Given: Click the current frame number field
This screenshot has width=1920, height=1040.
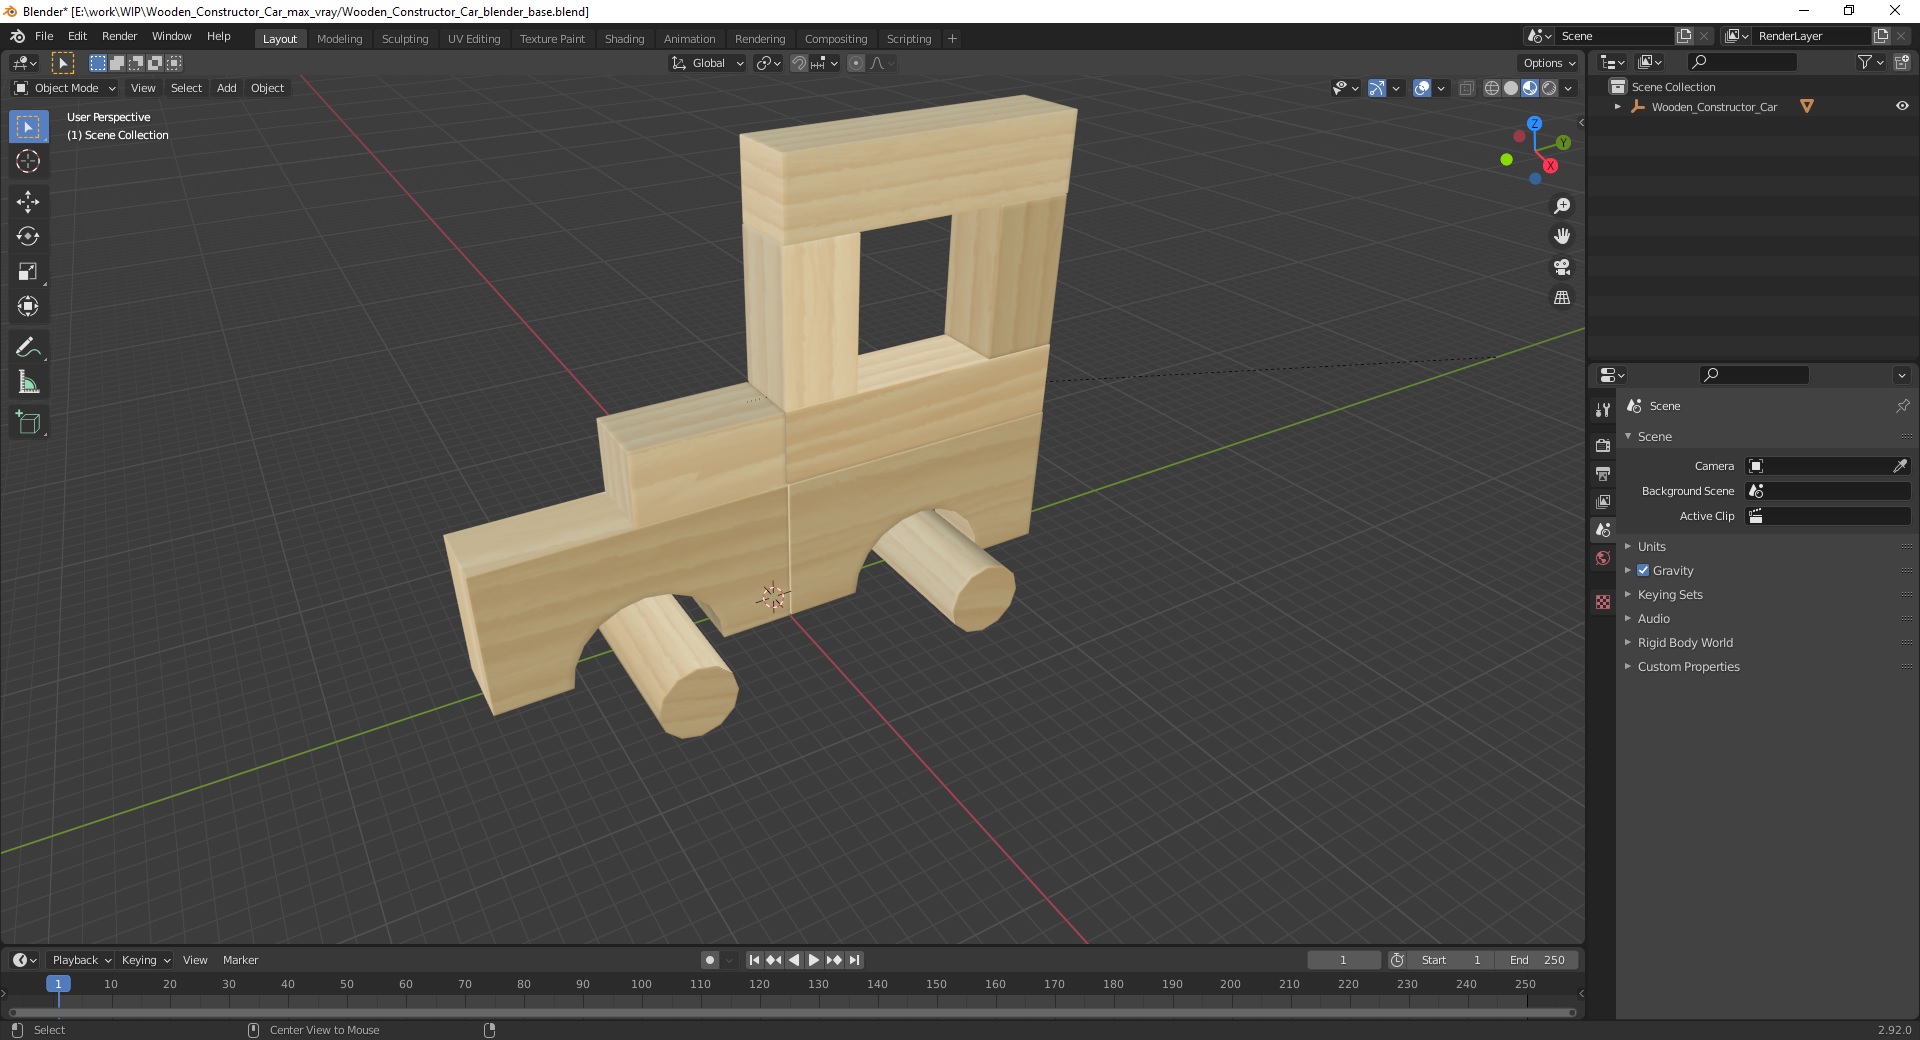Looking at the screenshot, I should click(1343, 960).
